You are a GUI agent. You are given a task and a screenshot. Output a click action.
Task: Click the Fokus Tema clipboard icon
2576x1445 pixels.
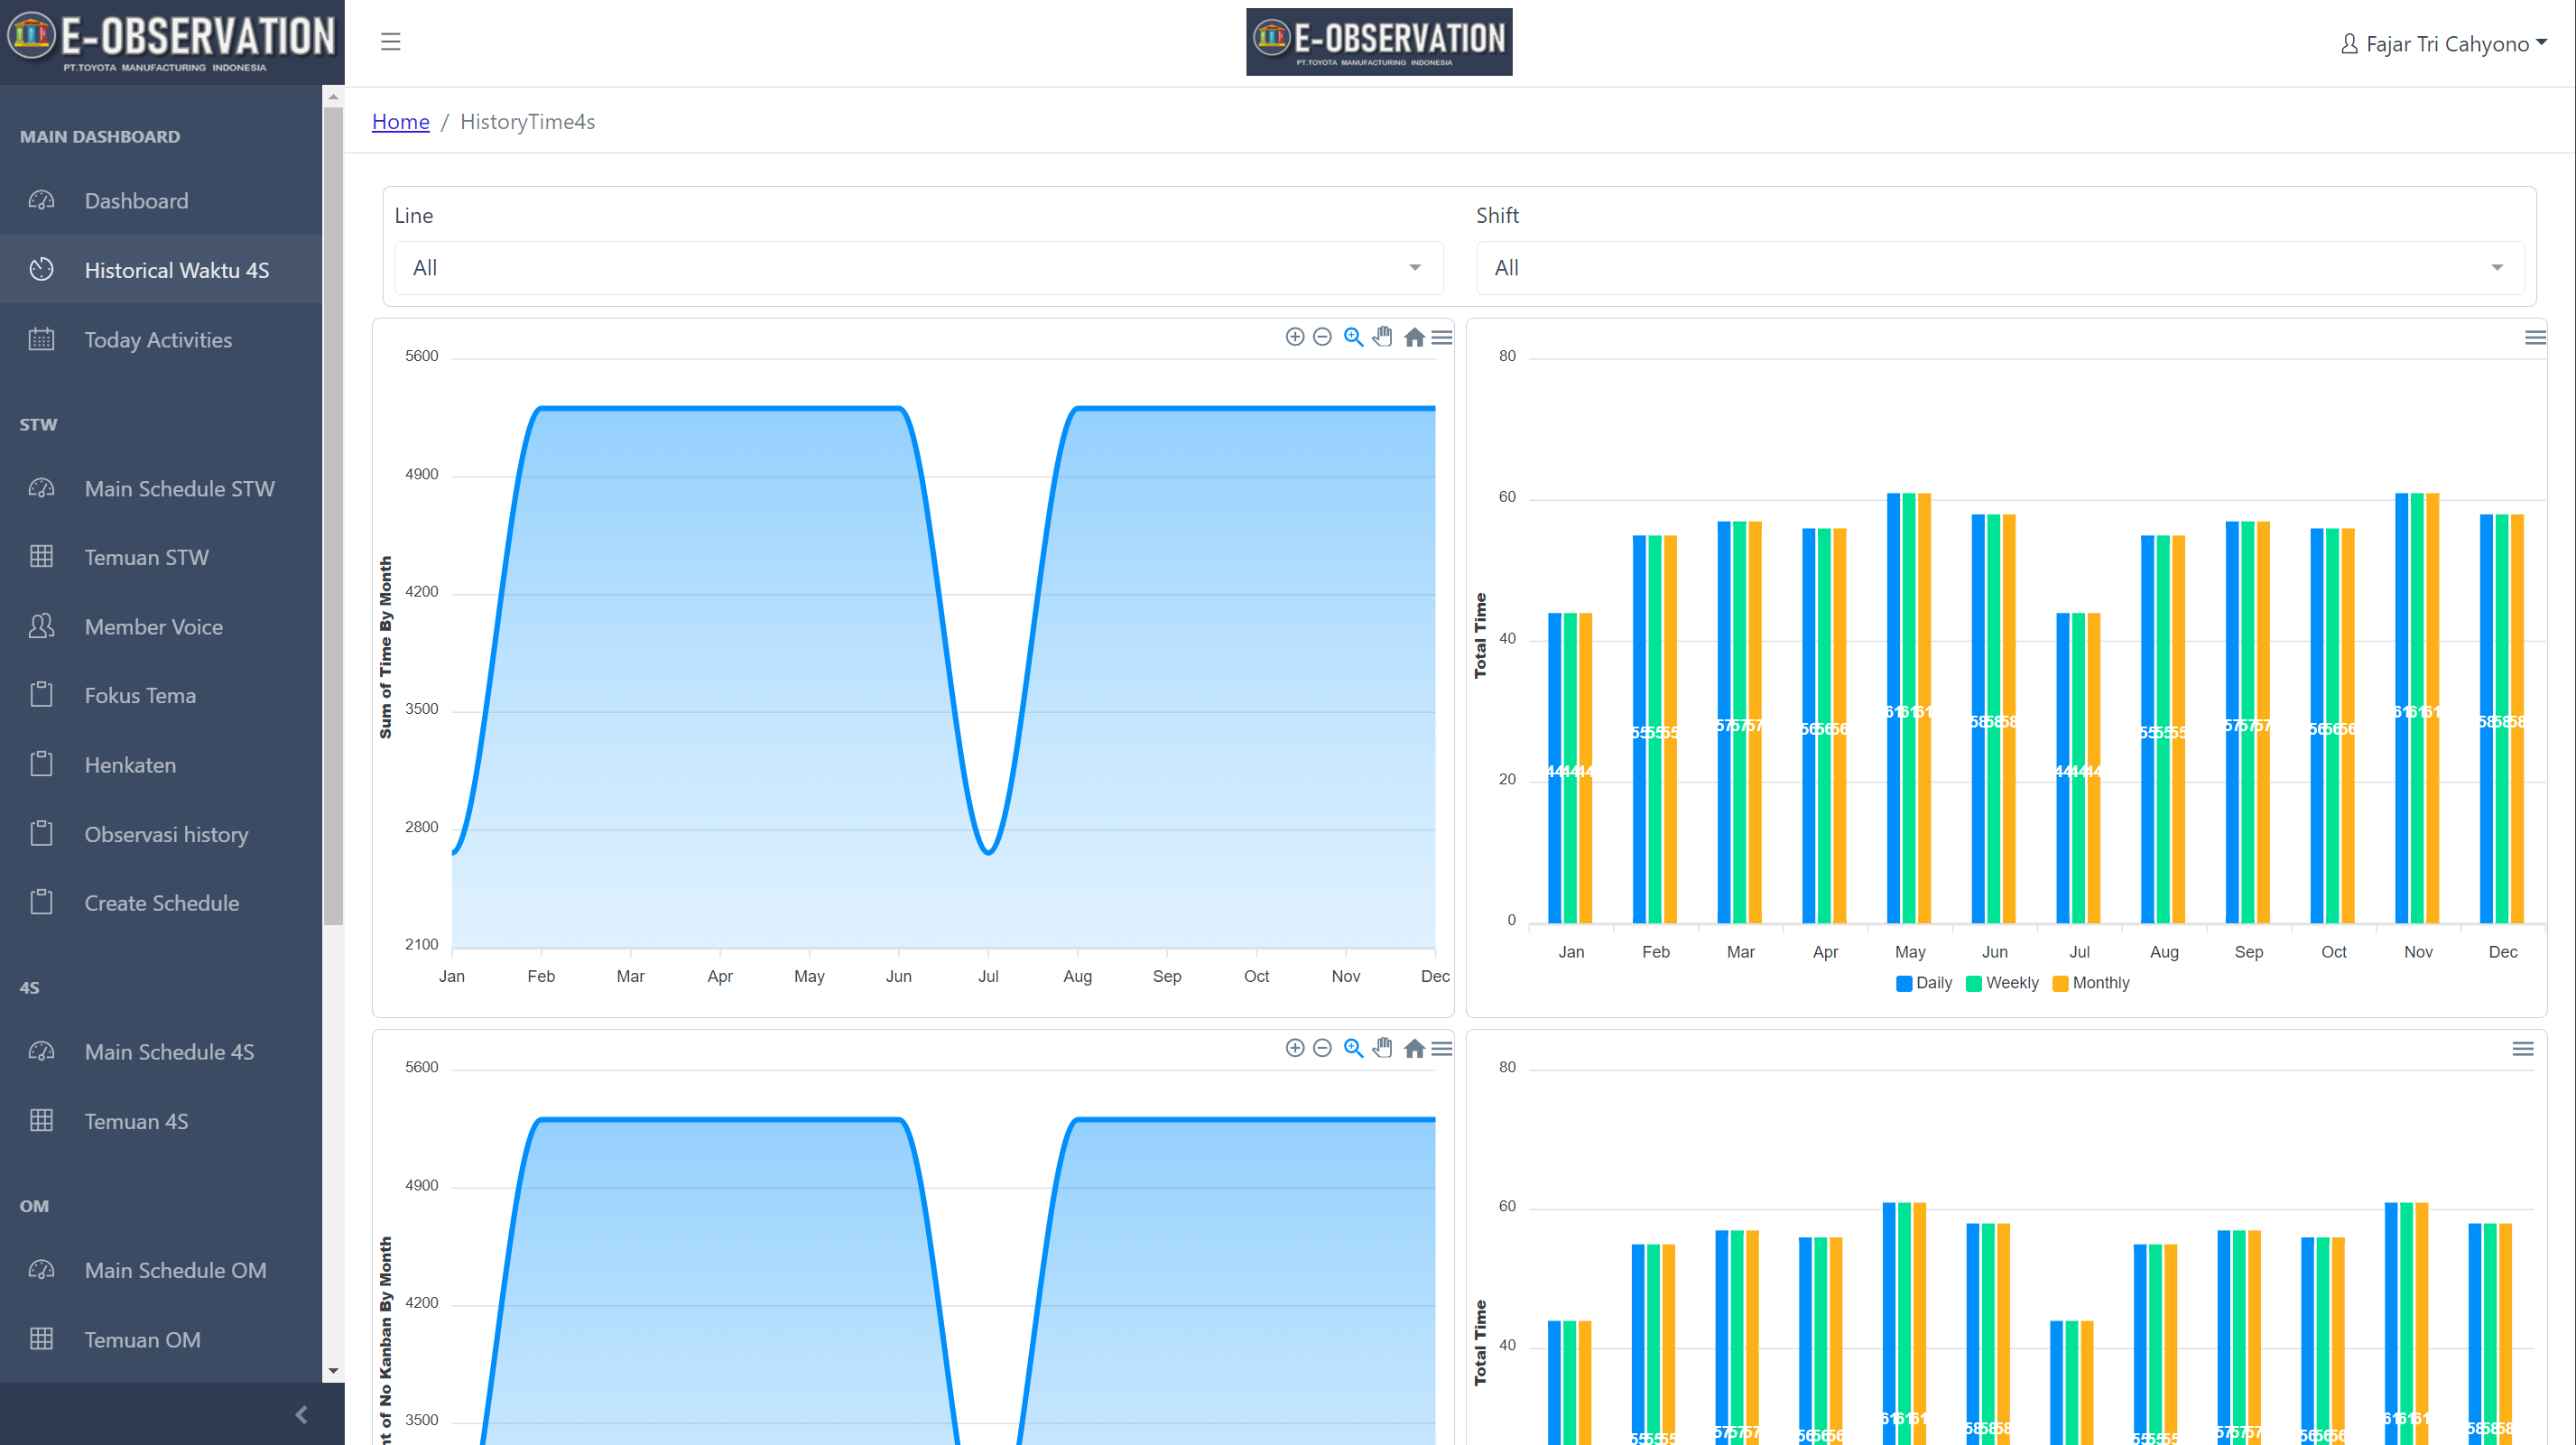pyautogui.click(x=41, y=695)
